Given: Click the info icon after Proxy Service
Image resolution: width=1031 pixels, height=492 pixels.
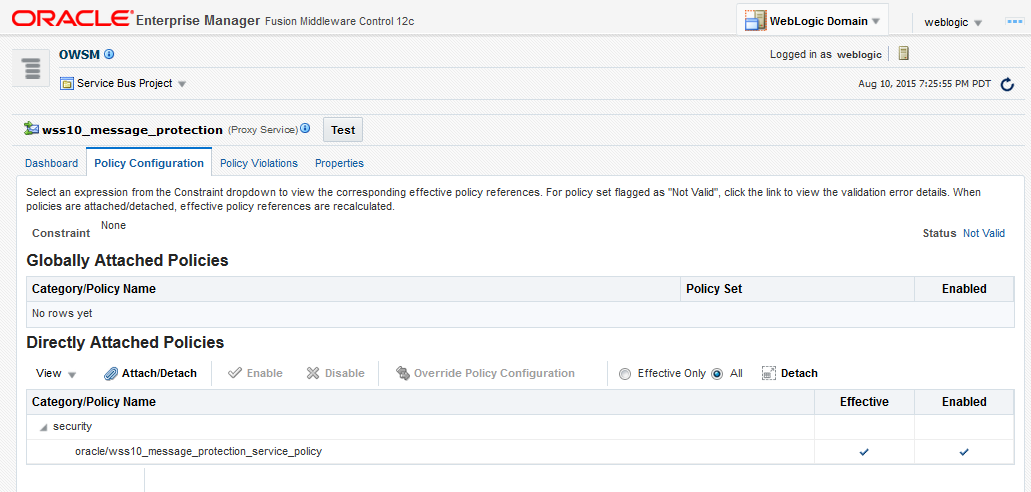Looking at the screenshot, I should [305, 128].
